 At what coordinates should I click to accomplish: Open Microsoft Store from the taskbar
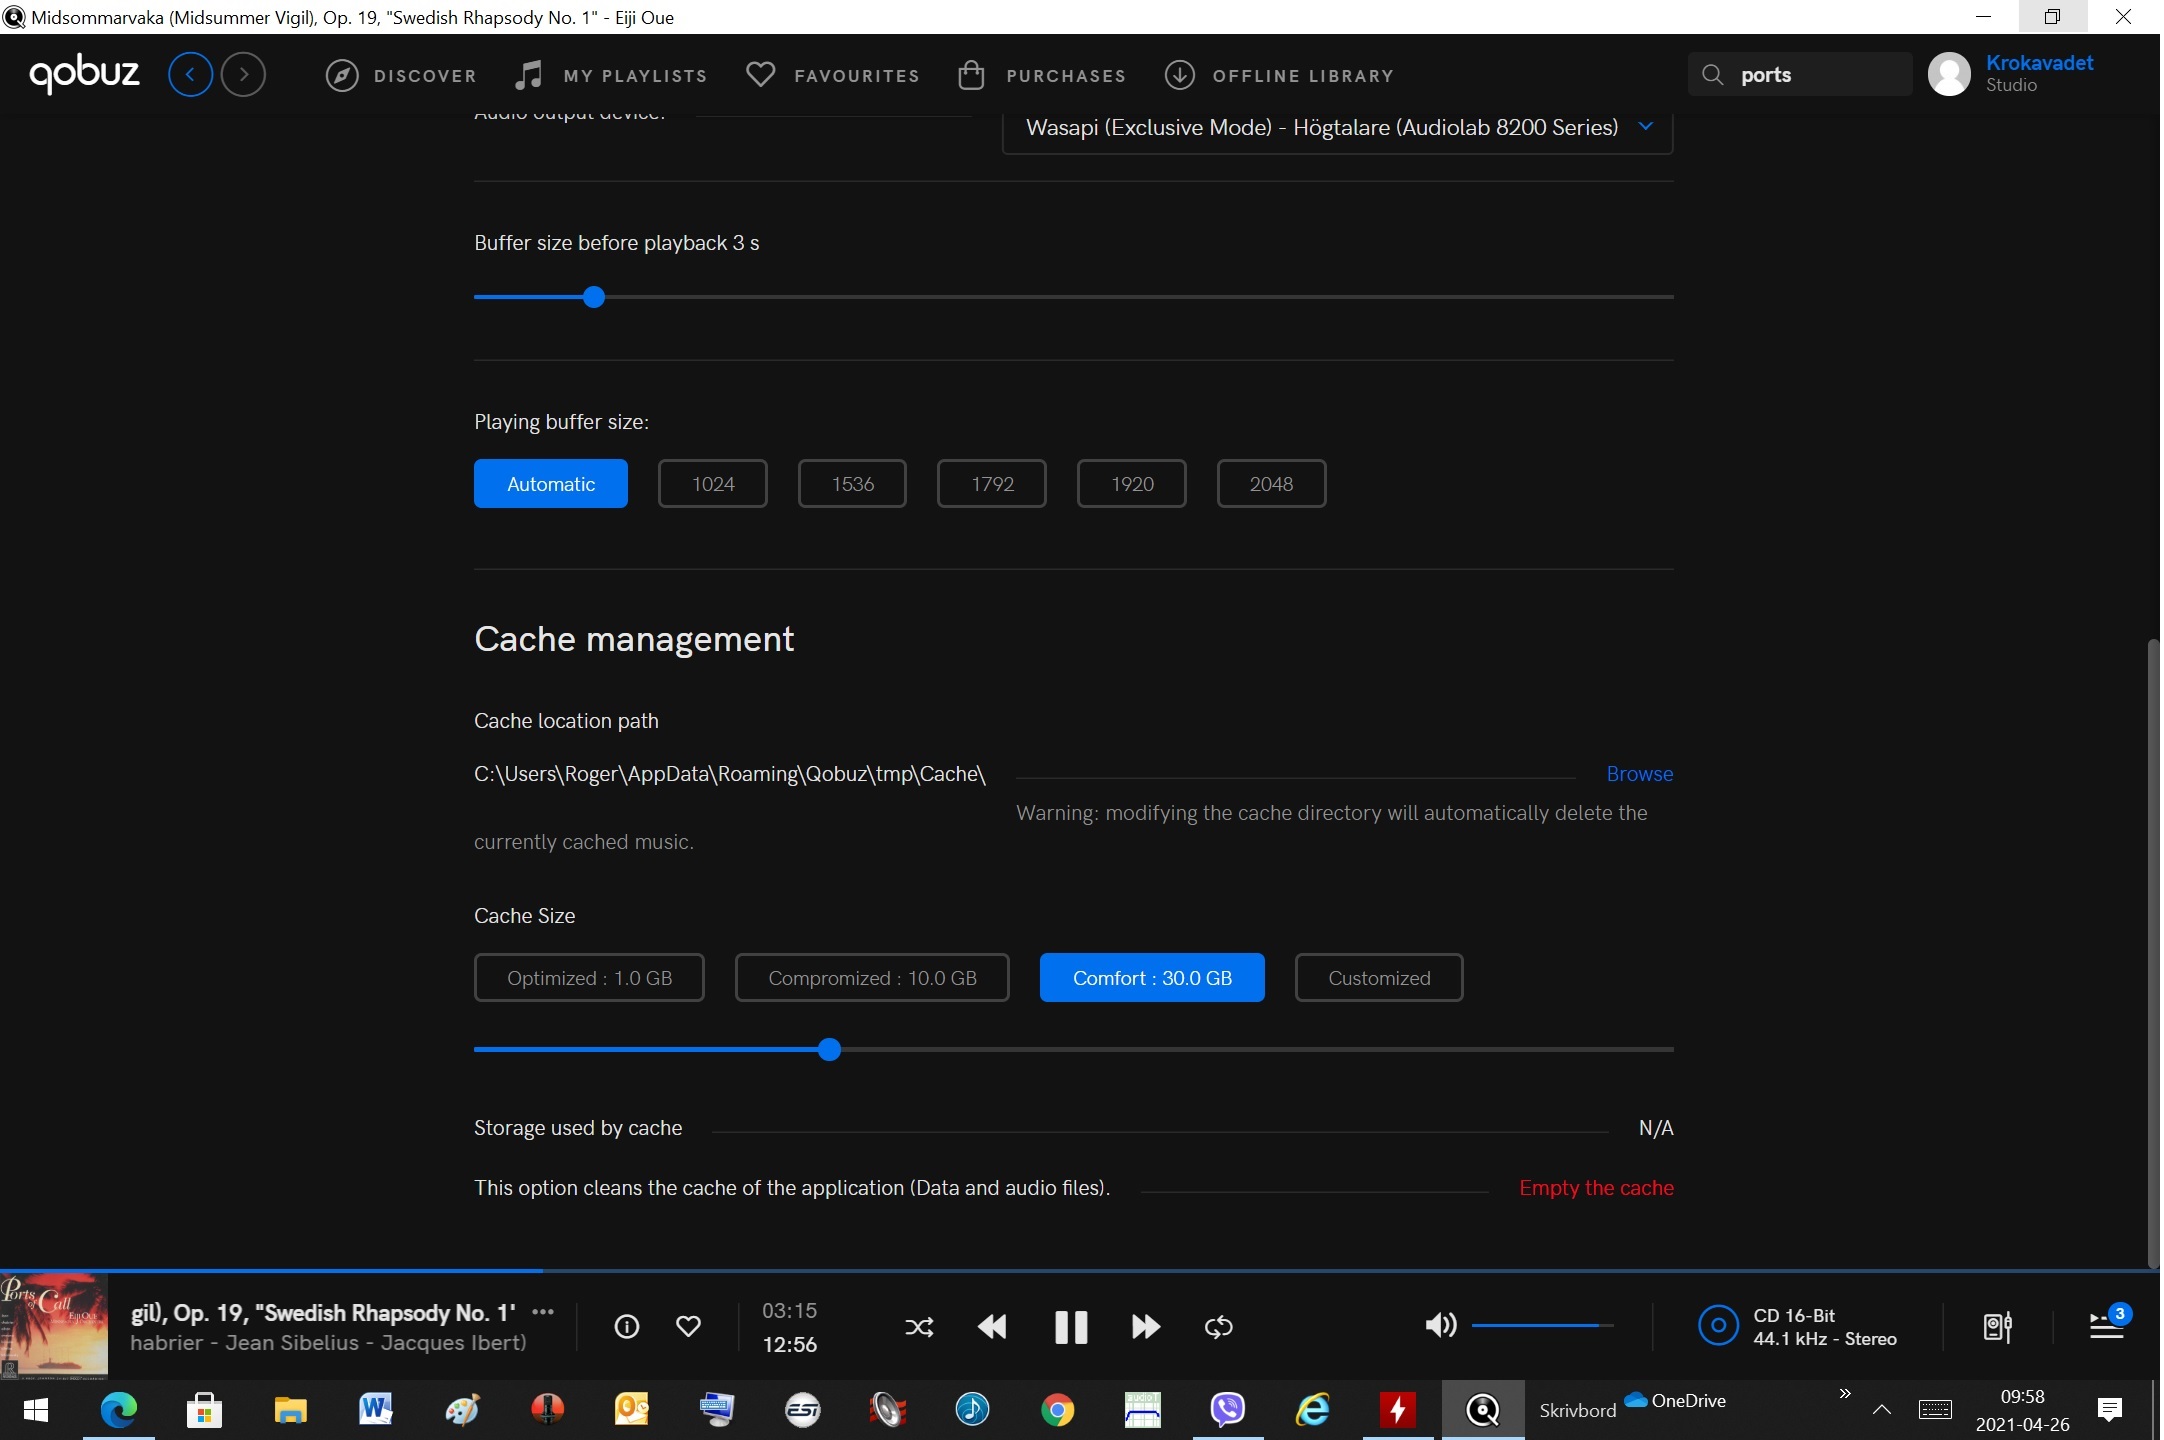coord(204,1410)
